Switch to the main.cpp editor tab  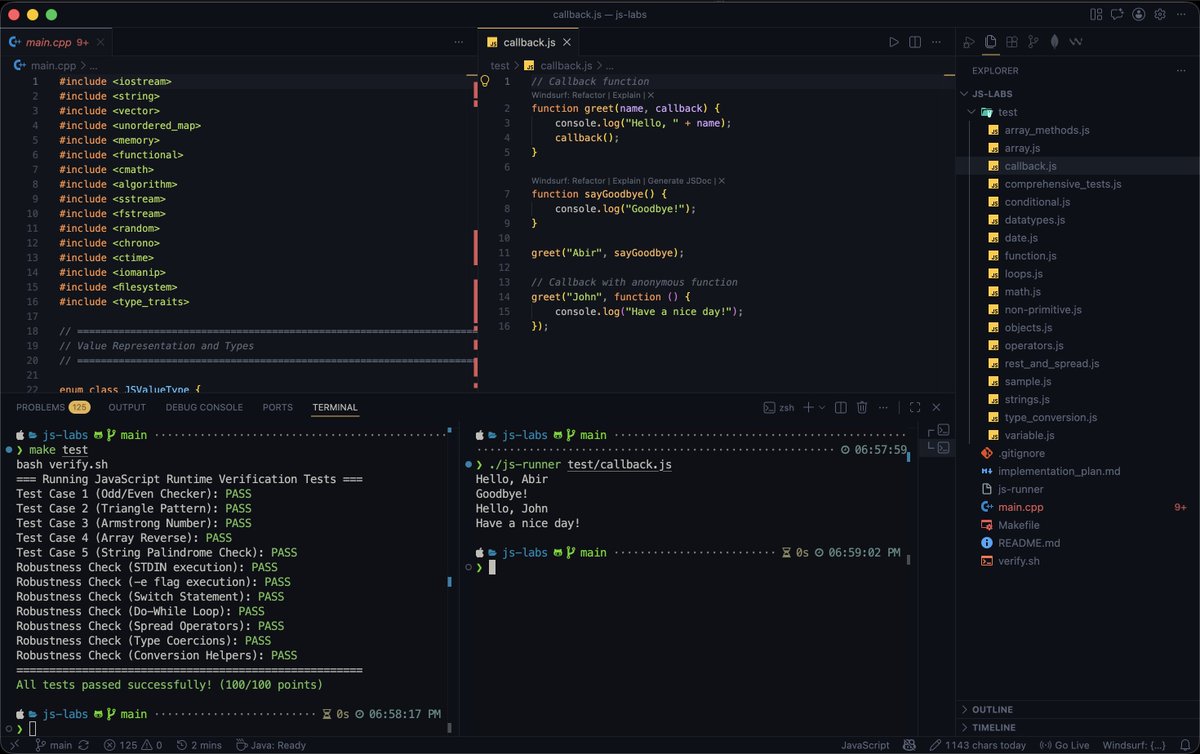(57, 42)
